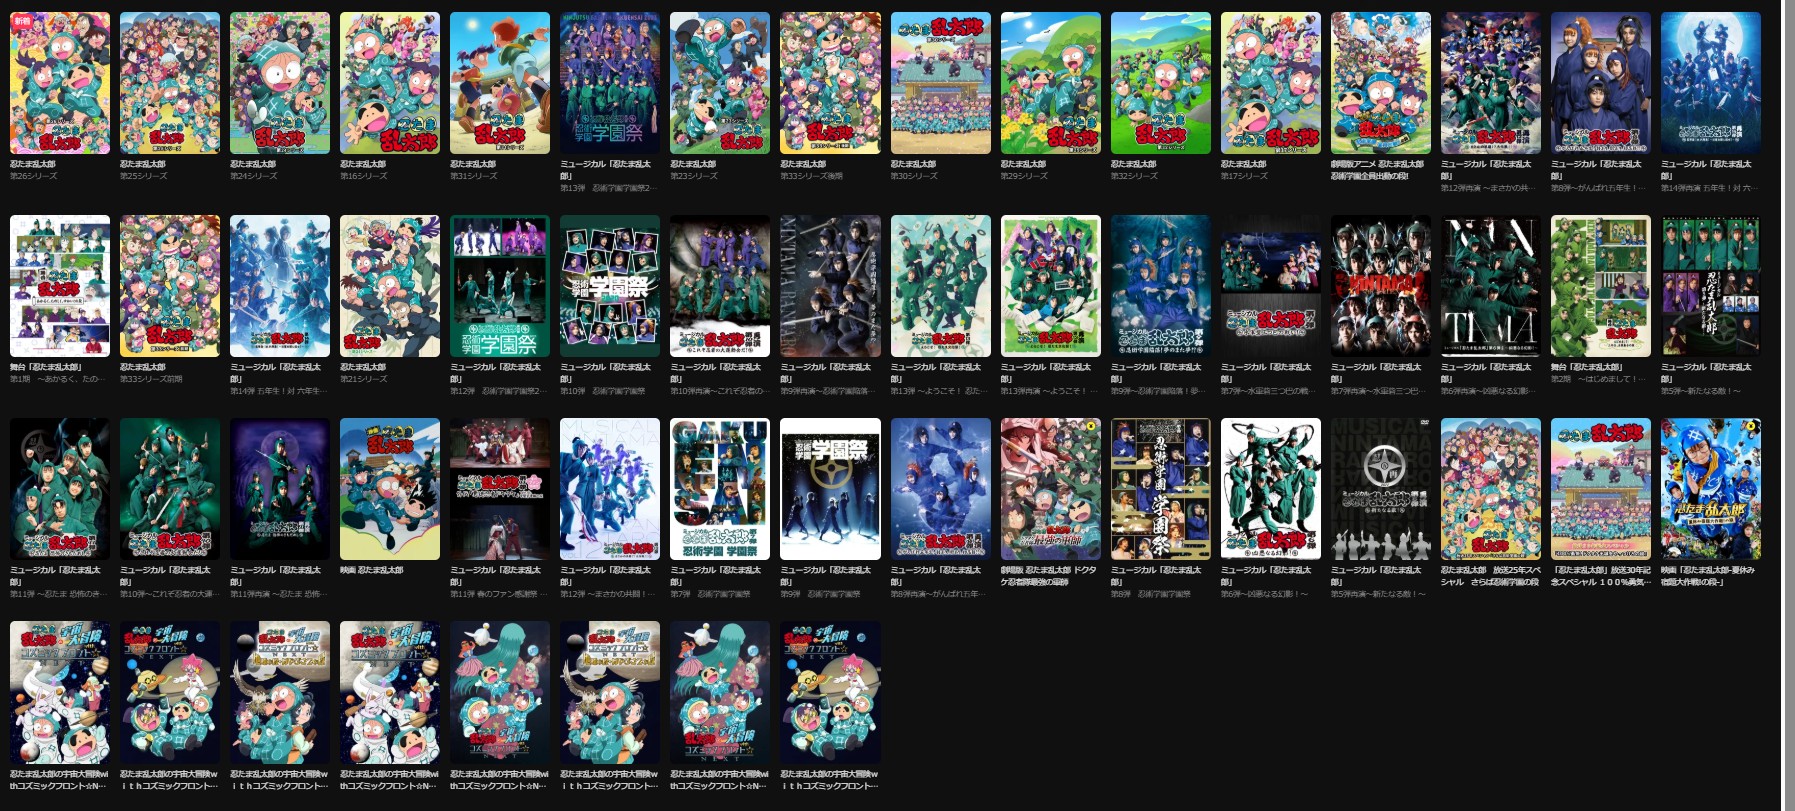Select the 第8弾 忍術学園学園祭 poster
Viewport: 1795px width, 811px height.
pyautogui.click(x=1161, y=489)
